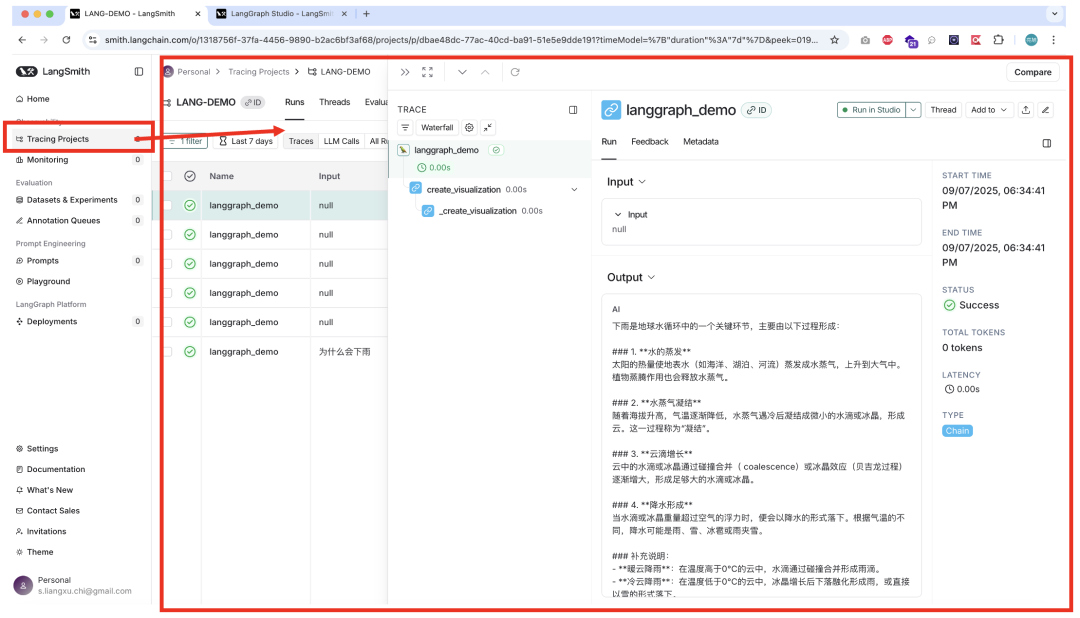Open the trace panel in fullscreen
The height and width of the screenshot is (618, 1080).
click(428, 72)
